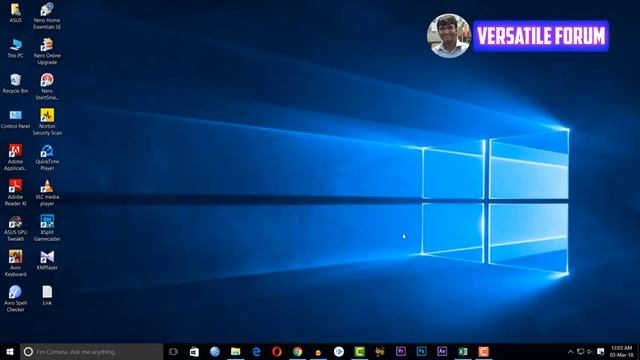The width and height of the screenshot is (640, 360).
Task: Select the Link file on desktop
Action: (x=47, y=296)
